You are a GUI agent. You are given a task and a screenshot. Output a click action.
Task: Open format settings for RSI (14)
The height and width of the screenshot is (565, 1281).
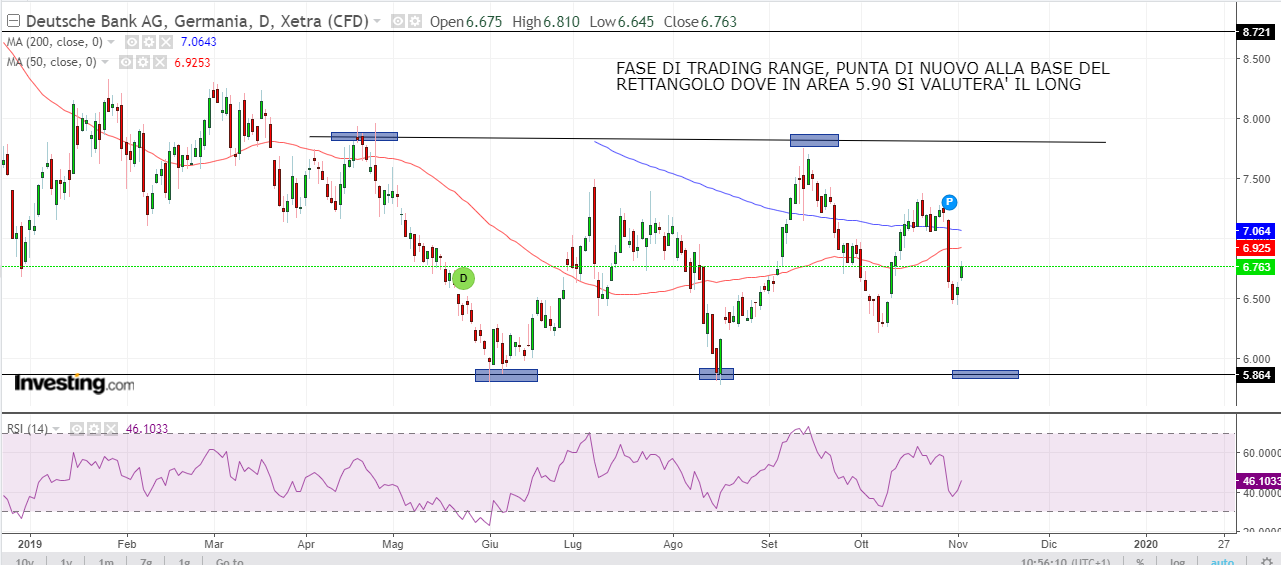pyautogui.click(x=94, y=429)
